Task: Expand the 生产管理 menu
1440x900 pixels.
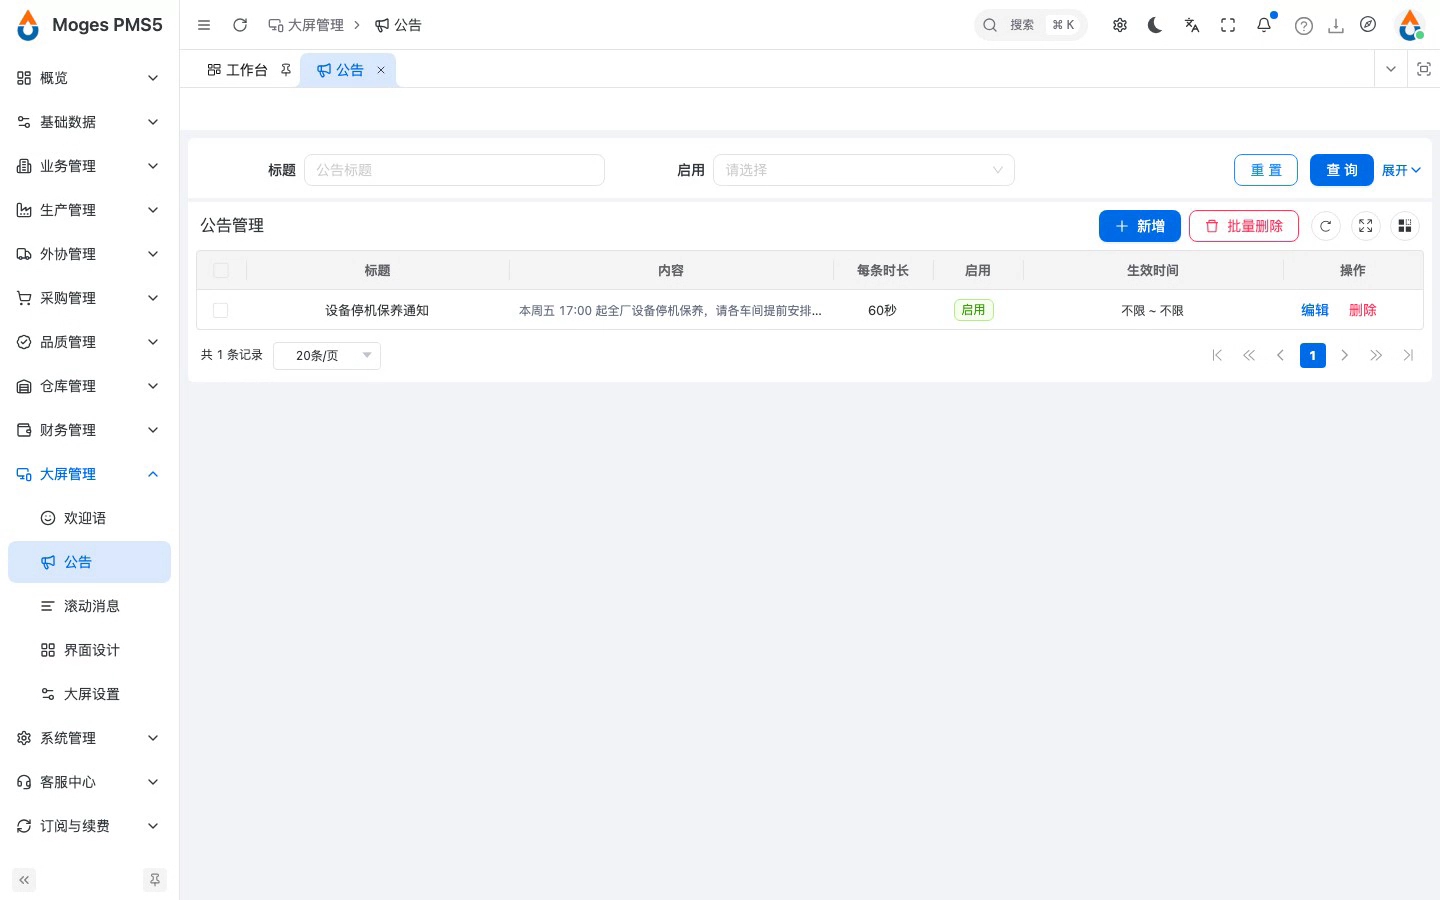Action: click(x=89, y=210)
